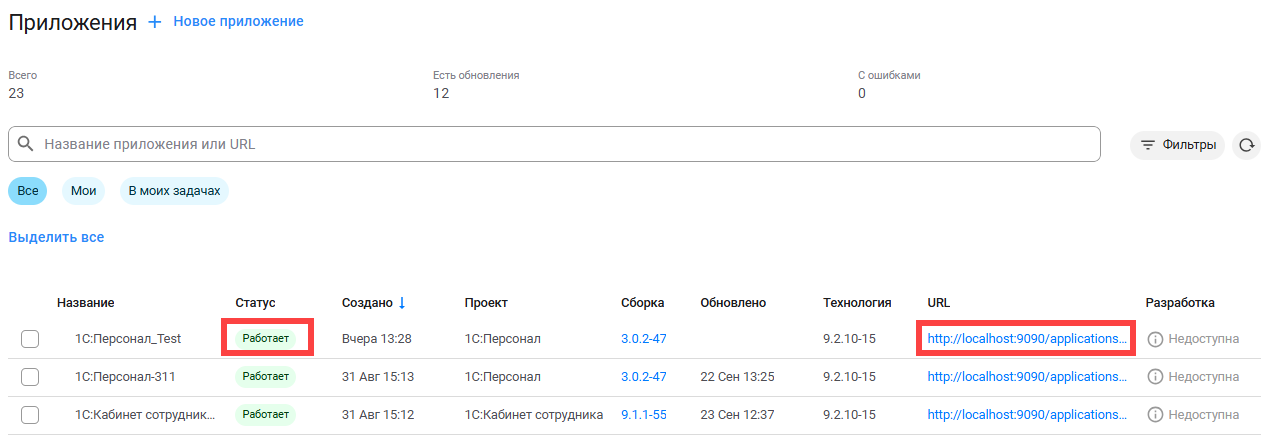Click the 23 Сен 12:37 updated date
Screen dimensions: 1280x435
[x=736, y=415]
